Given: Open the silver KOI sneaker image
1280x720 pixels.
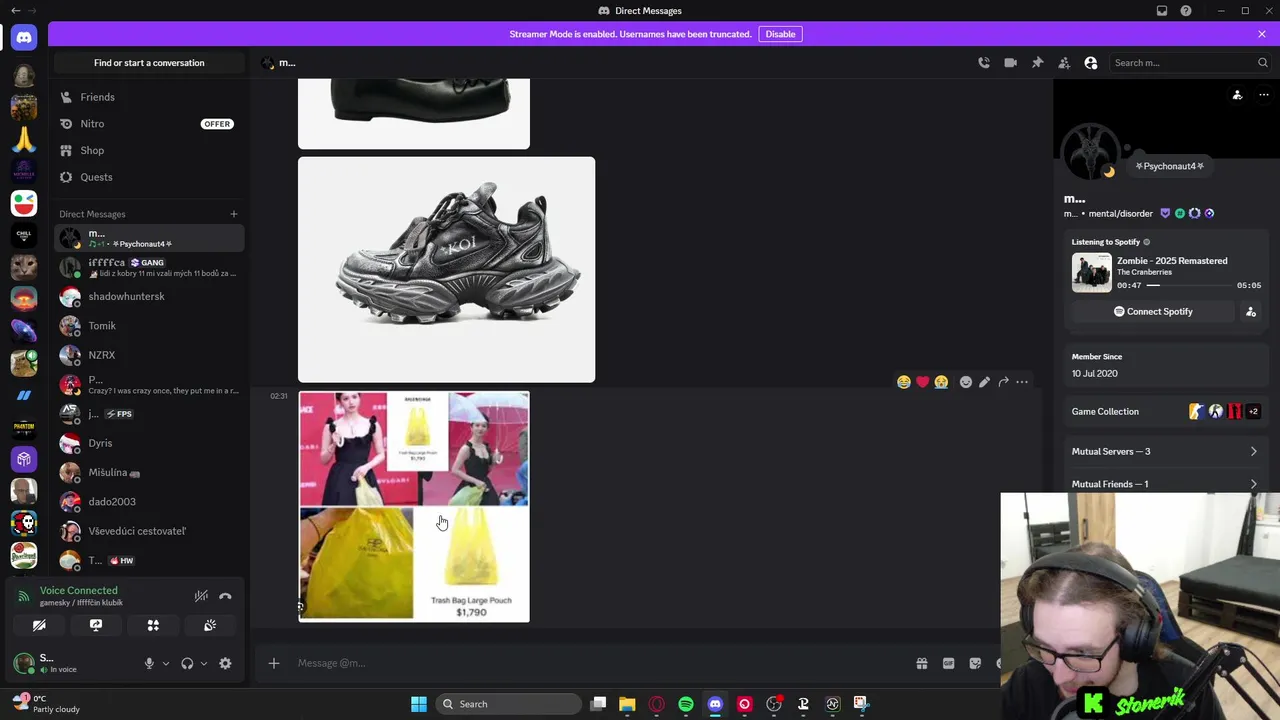Looking at the screenshot, I should [x=446, y=270].
